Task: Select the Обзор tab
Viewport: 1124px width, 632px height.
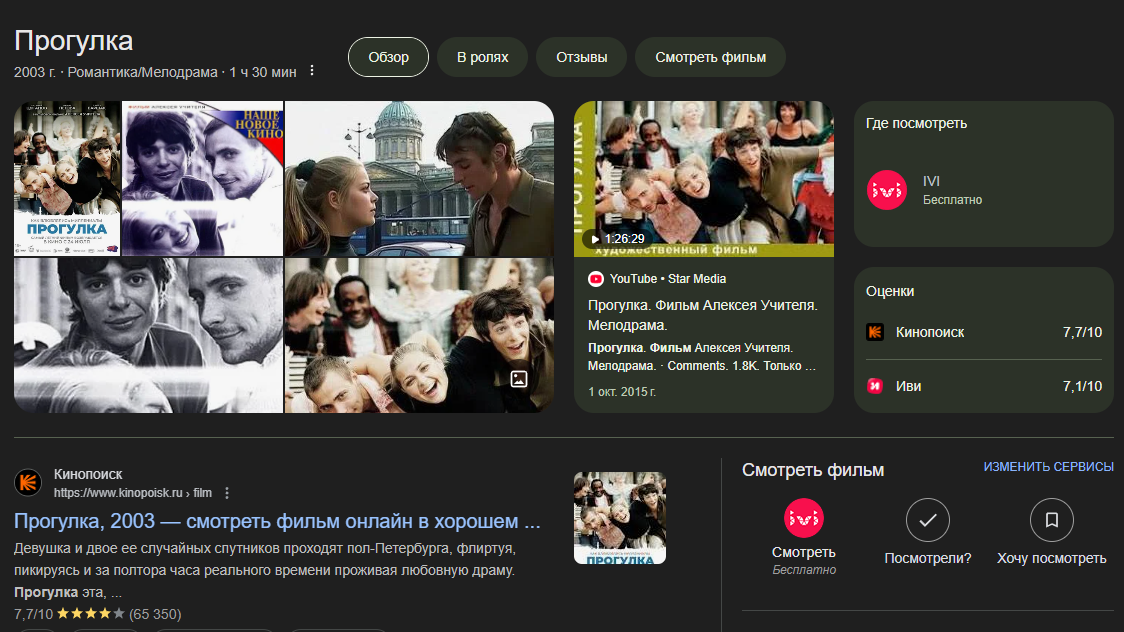Action: [x=389, y=57]
